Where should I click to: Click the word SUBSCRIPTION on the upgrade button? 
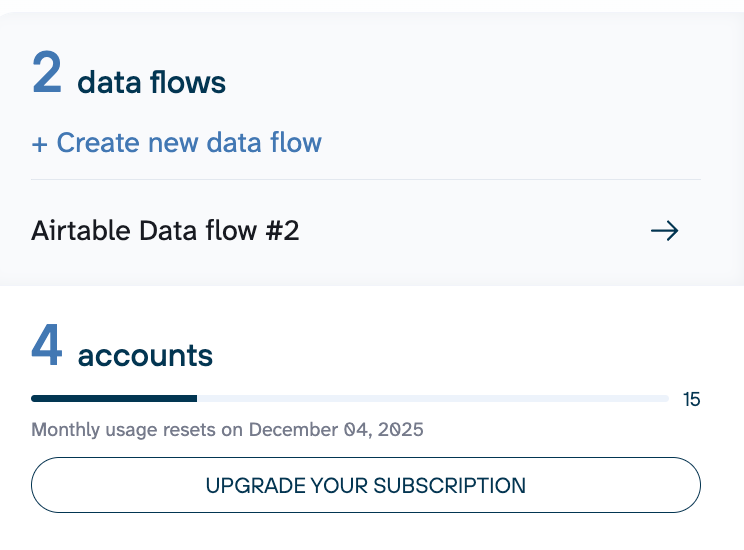coord(449,486)
